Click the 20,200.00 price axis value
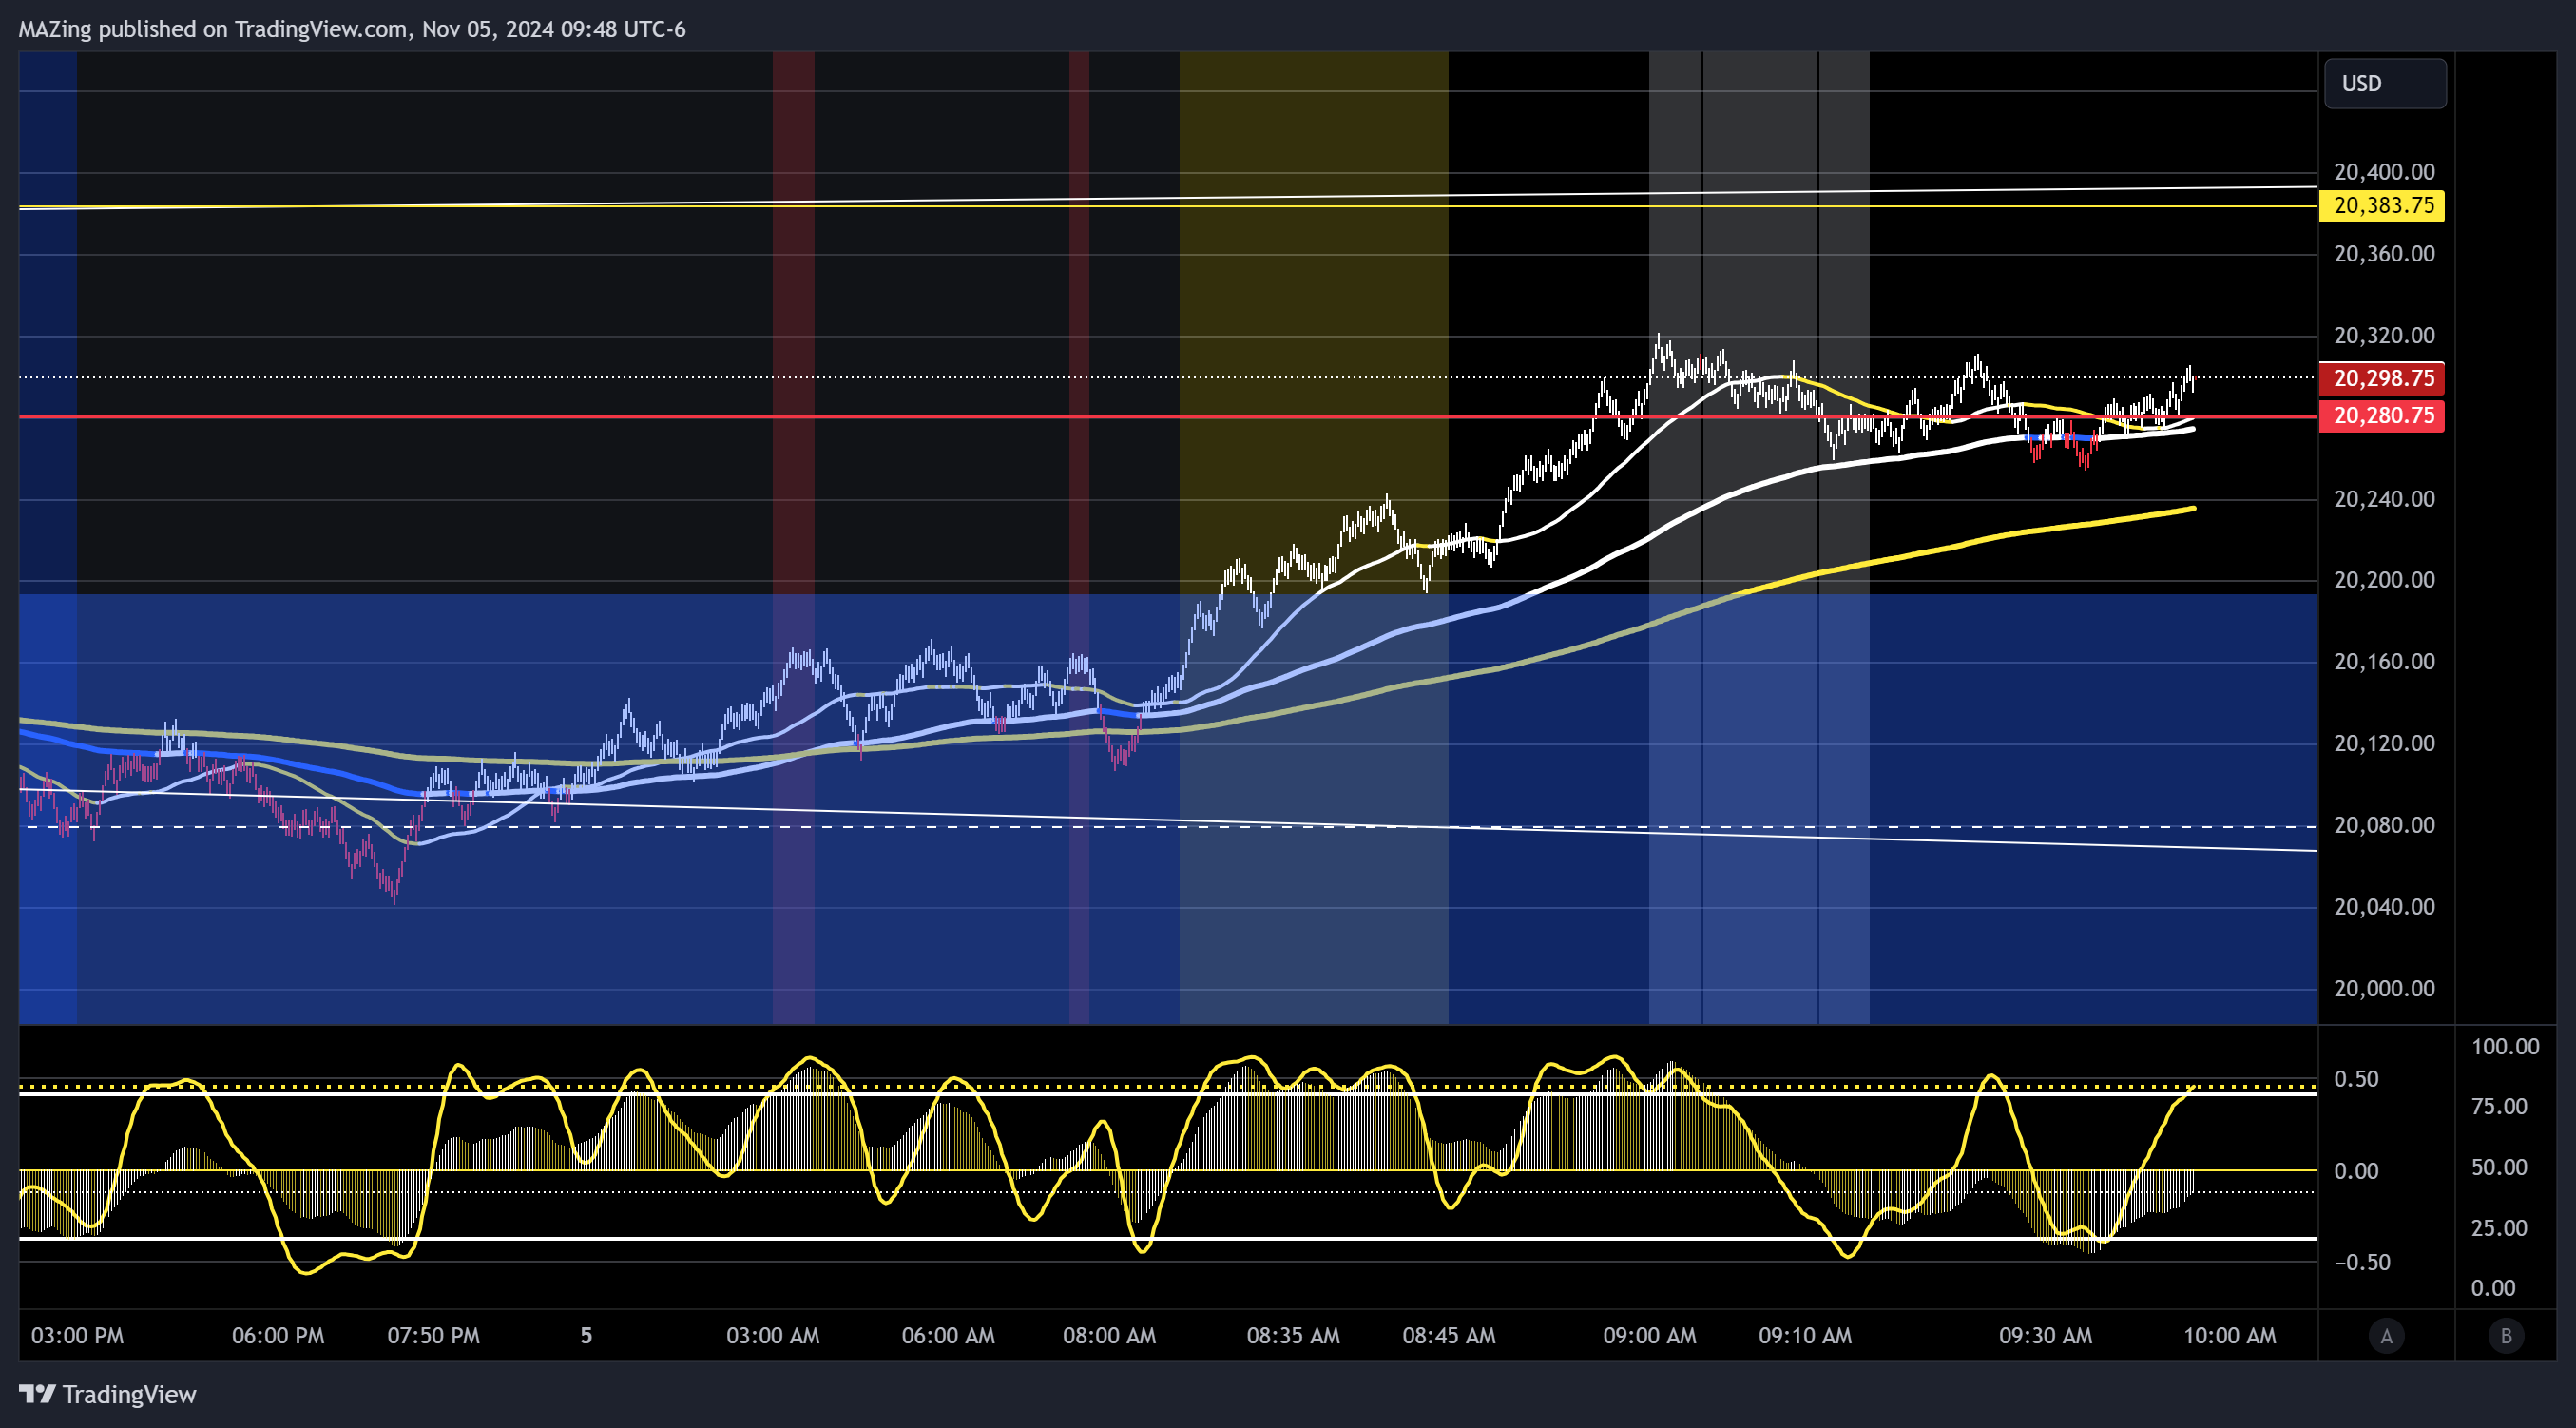2576x1428 pixels. click(2384, 580)
